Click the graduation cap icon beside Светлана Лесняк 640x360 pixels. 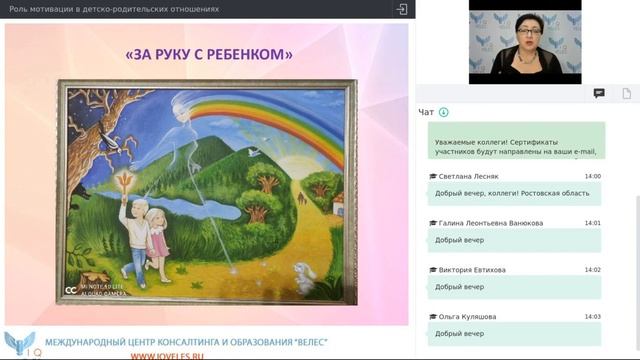[x=433, y=176]
